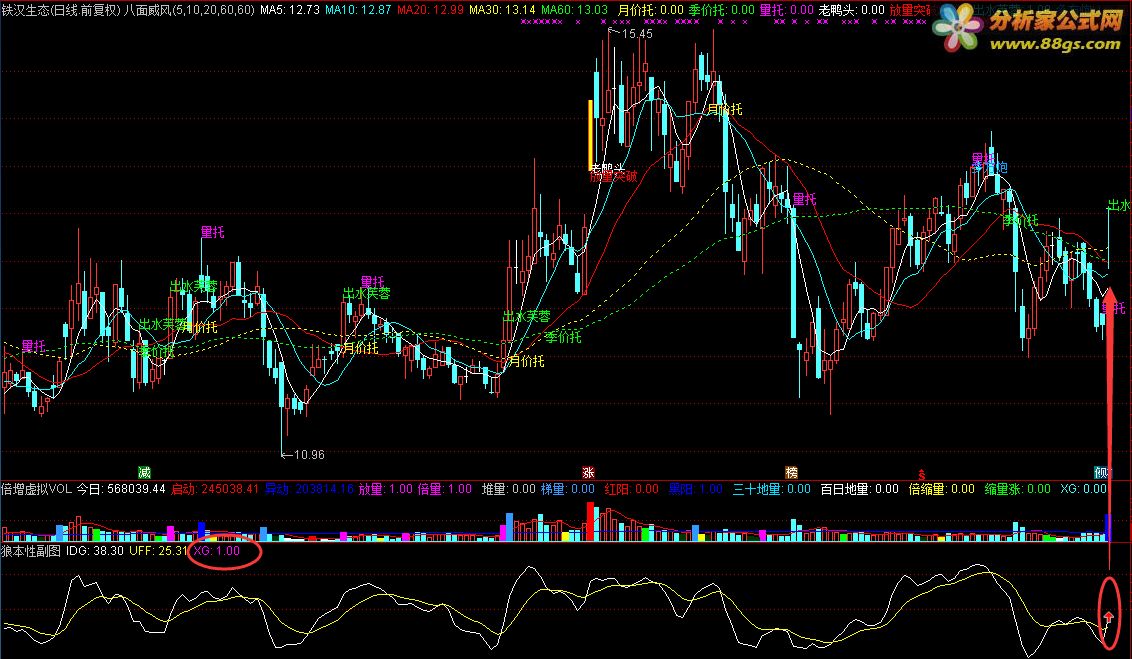Click the 倍缩量: 0.00 readout
The width and height of the screenshot is (1132, 659).
941,489
